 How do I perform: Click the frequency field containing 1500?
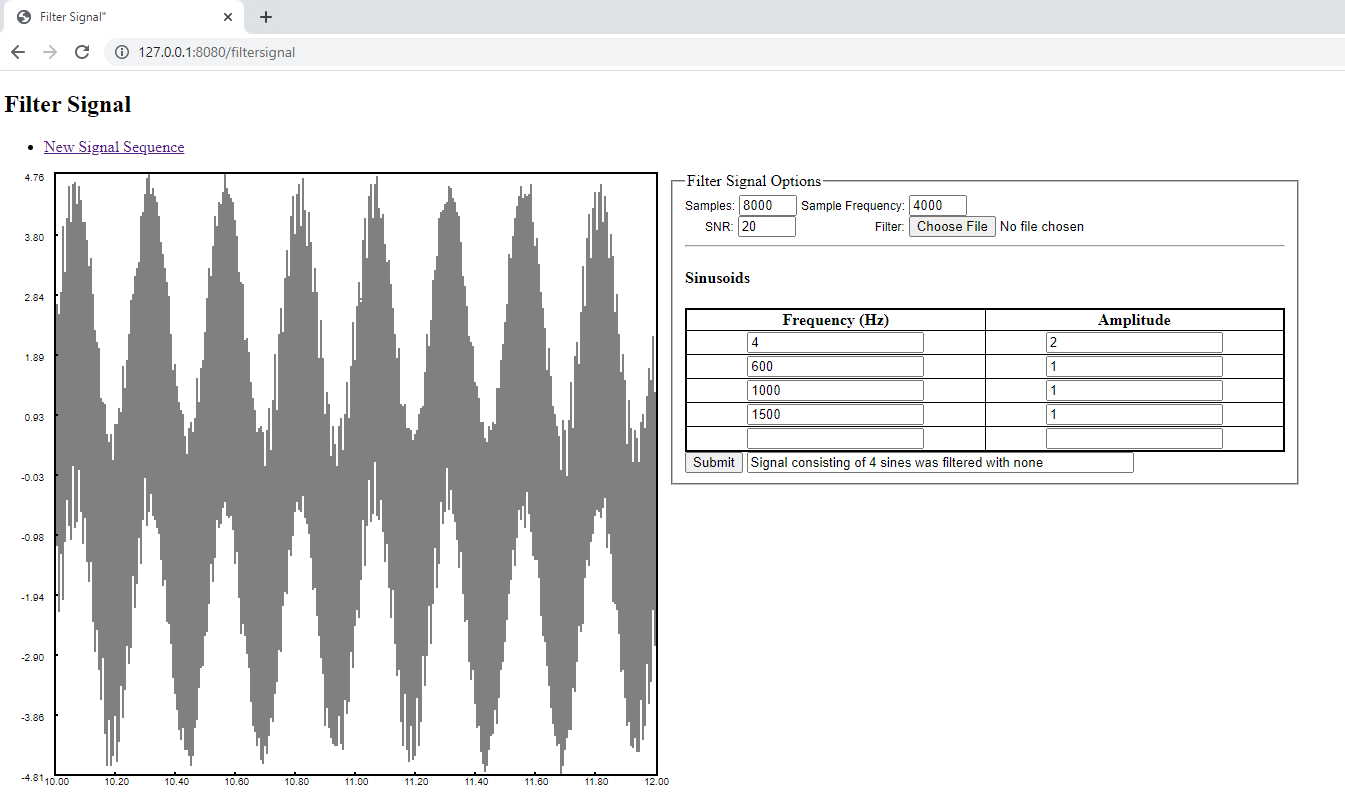pyautogui.click(x=834, y=413)
